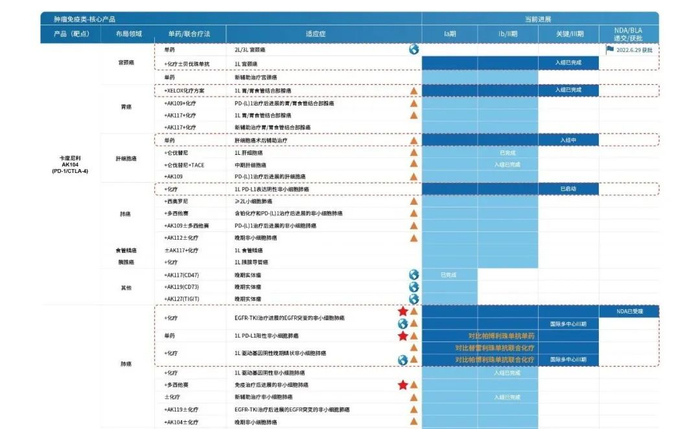Click the 布局领域 column header
Image resolution: width=700 pixels, height=429 pixels.
tap(129, 33)
